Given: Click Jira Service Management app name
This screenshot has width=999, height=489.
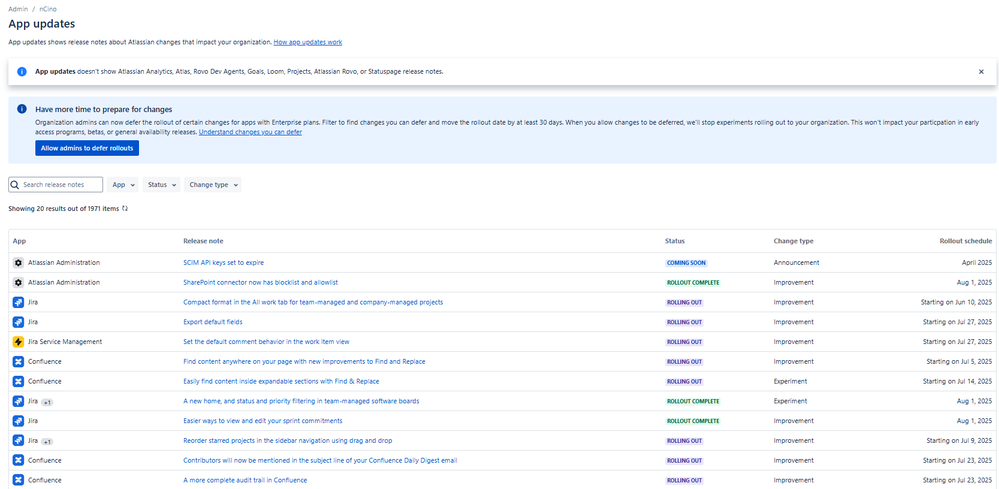Looking at the screenshot, I should pos(65,341).
